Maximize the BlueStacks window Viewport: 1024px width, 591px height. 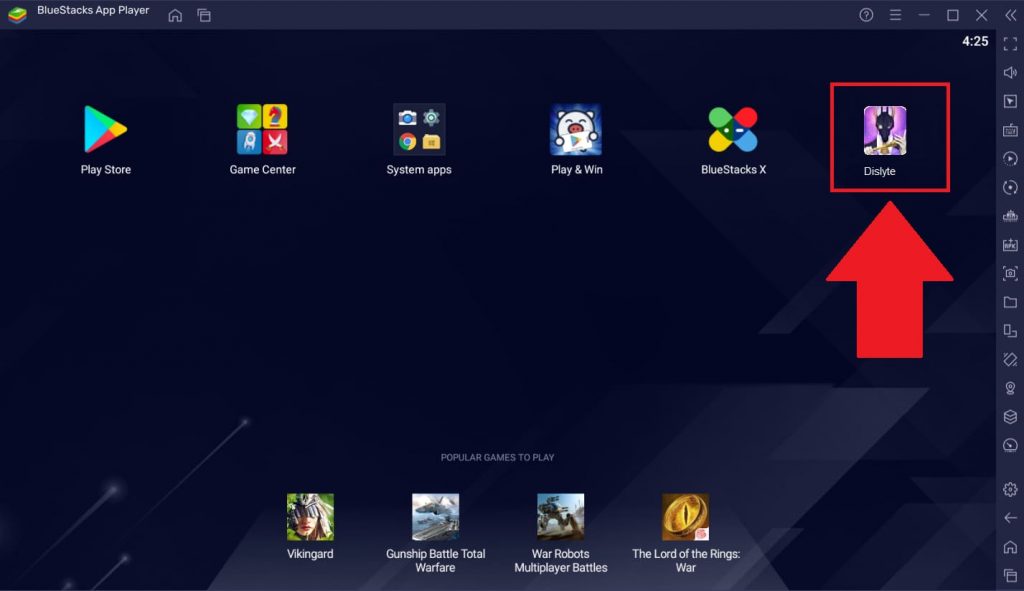tap(953, 14)
